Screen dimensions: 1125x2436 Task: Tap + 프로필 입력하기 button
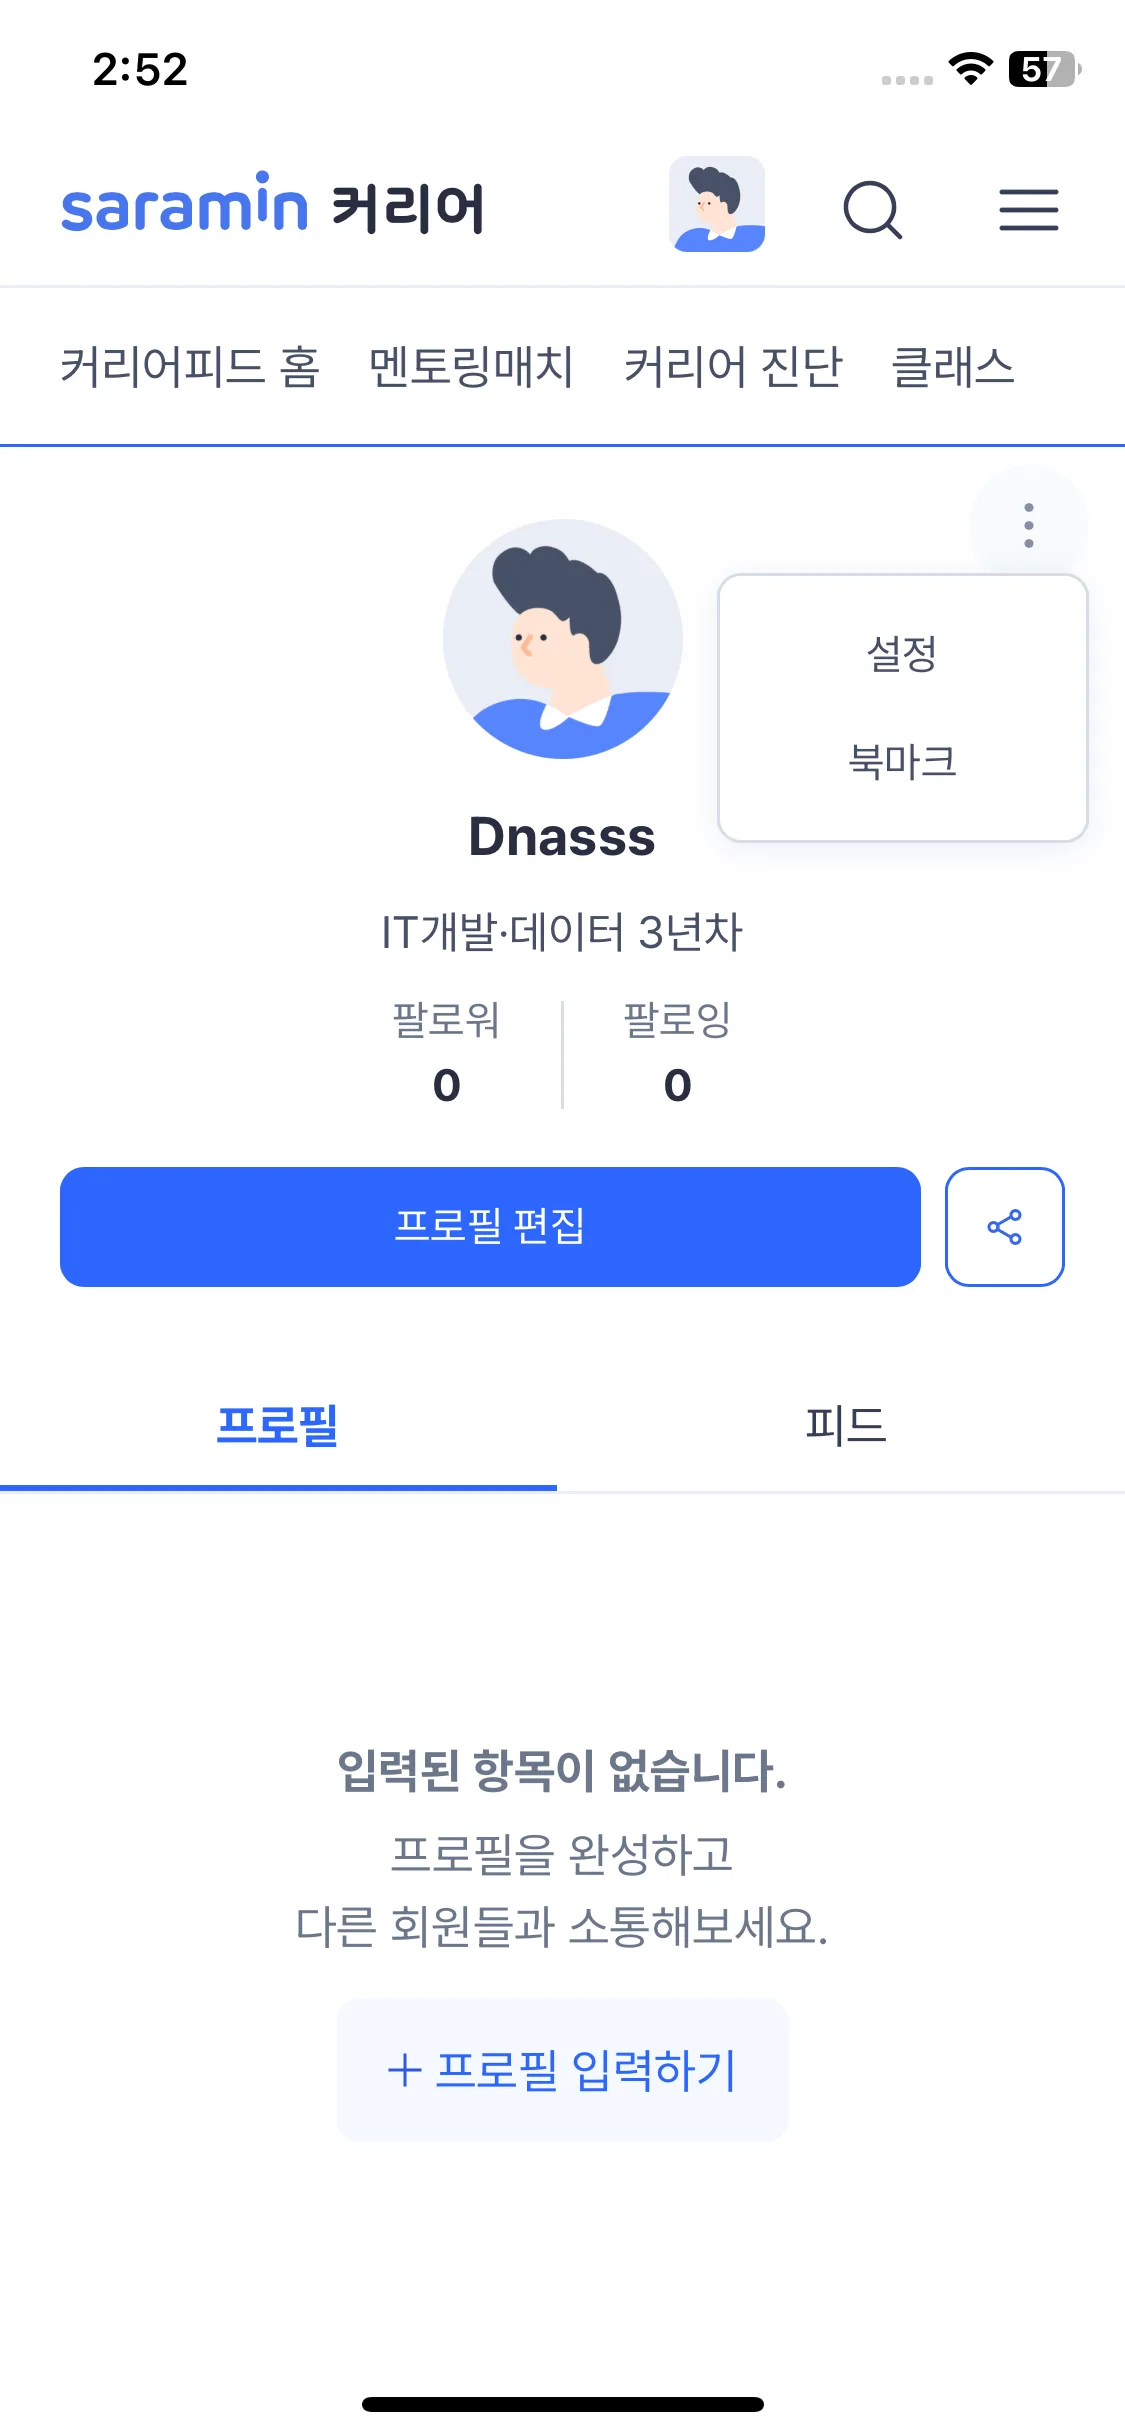pos(562,2070)
